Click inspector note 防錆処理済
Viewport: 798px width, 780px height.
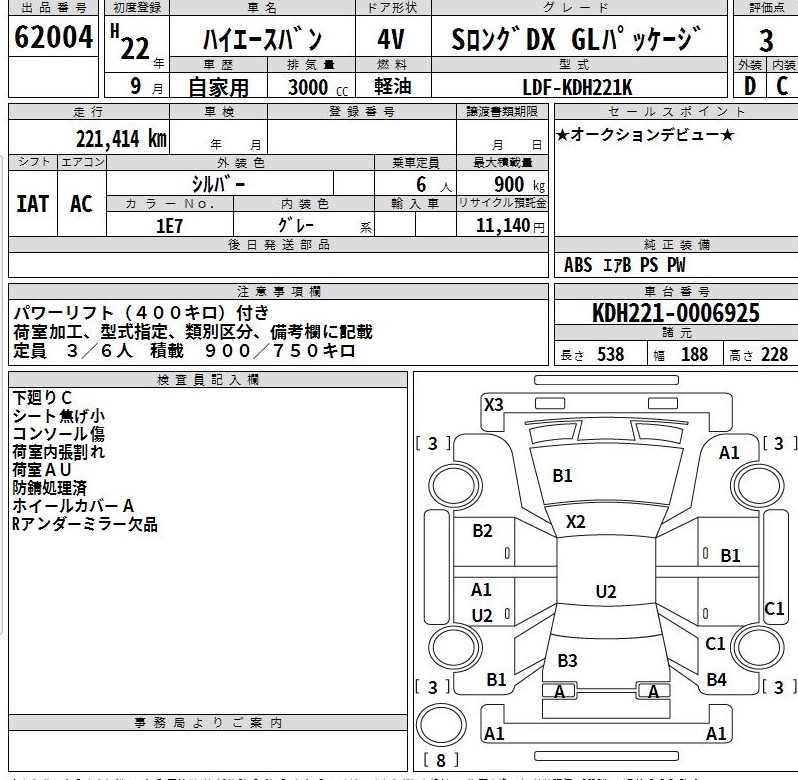[x=49, y=487]
